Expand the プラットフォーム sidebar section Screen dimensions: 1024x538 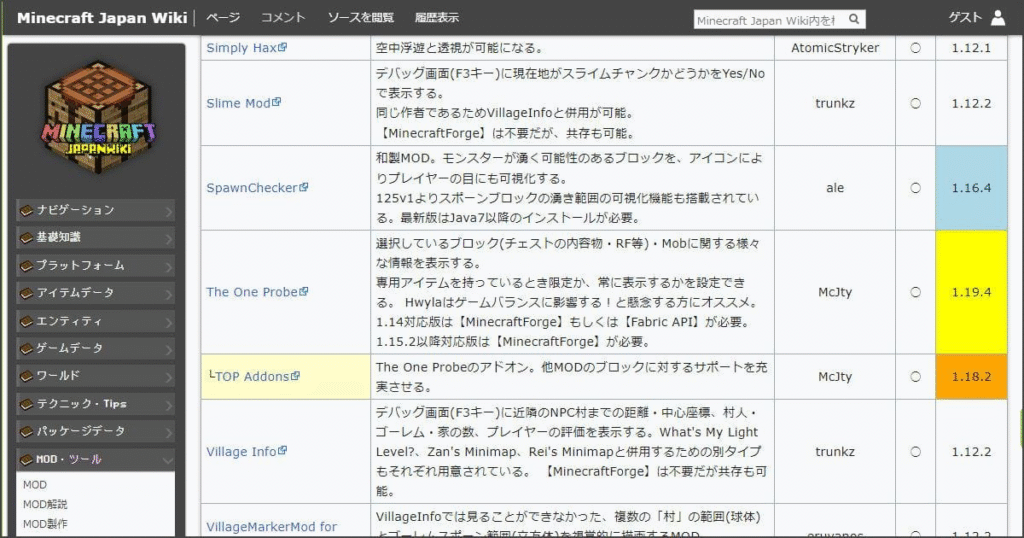(x=95, y=266)
